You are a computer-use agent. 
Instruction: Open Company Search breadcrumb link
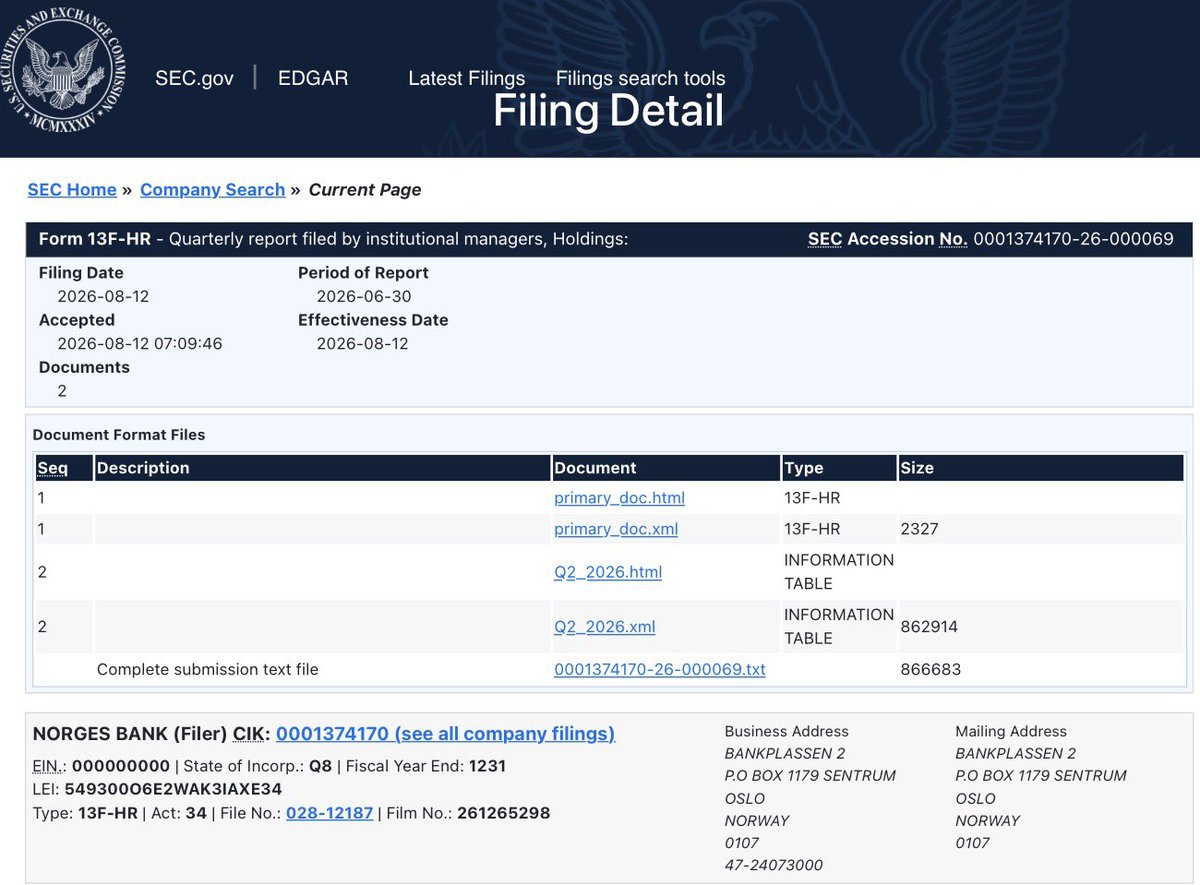212,190
